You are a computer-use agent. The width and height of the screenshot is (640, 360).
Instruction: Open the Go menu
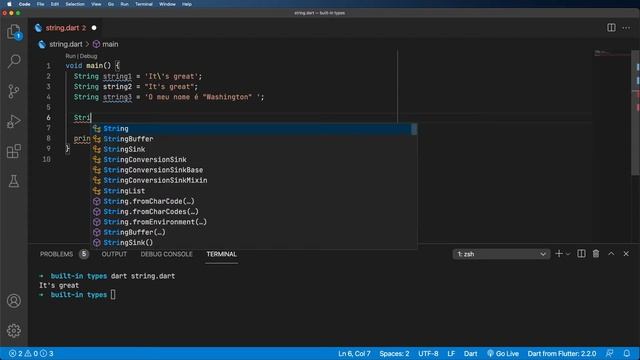pos(111,4)
